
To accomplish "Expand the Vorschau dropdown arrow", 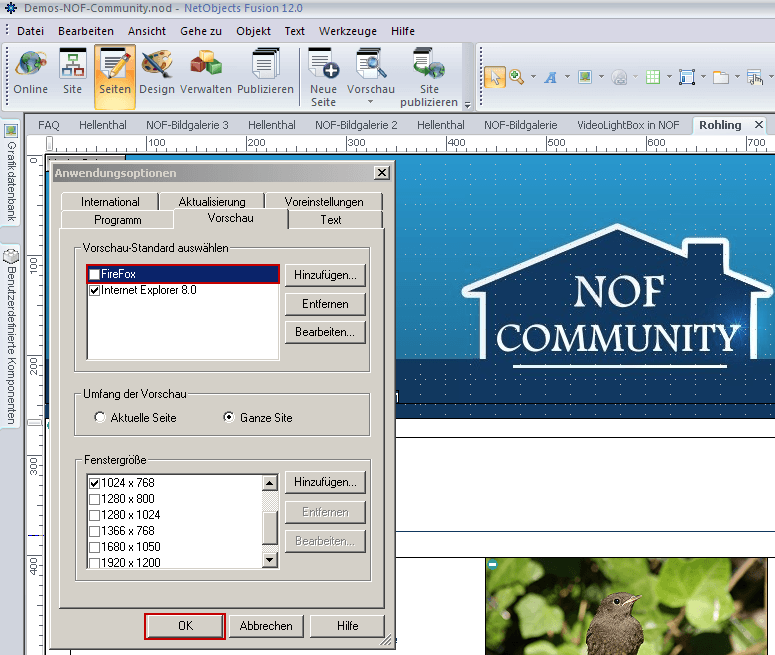I will (x=370, y=102).
